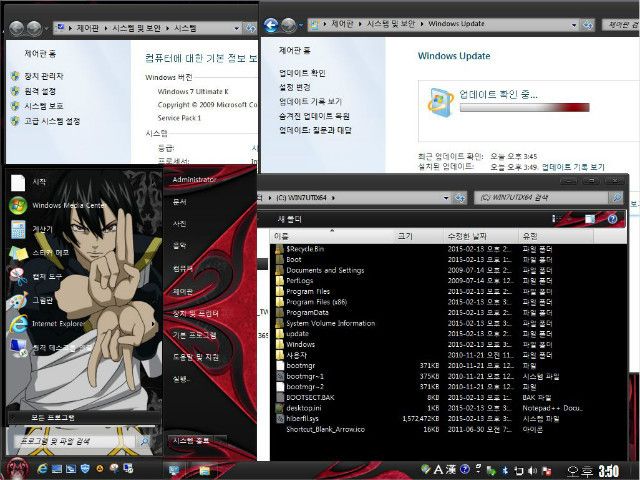Select the Shortcut_Blank_Arrow.ico file
640x480 pixels.
coord(325,429)
